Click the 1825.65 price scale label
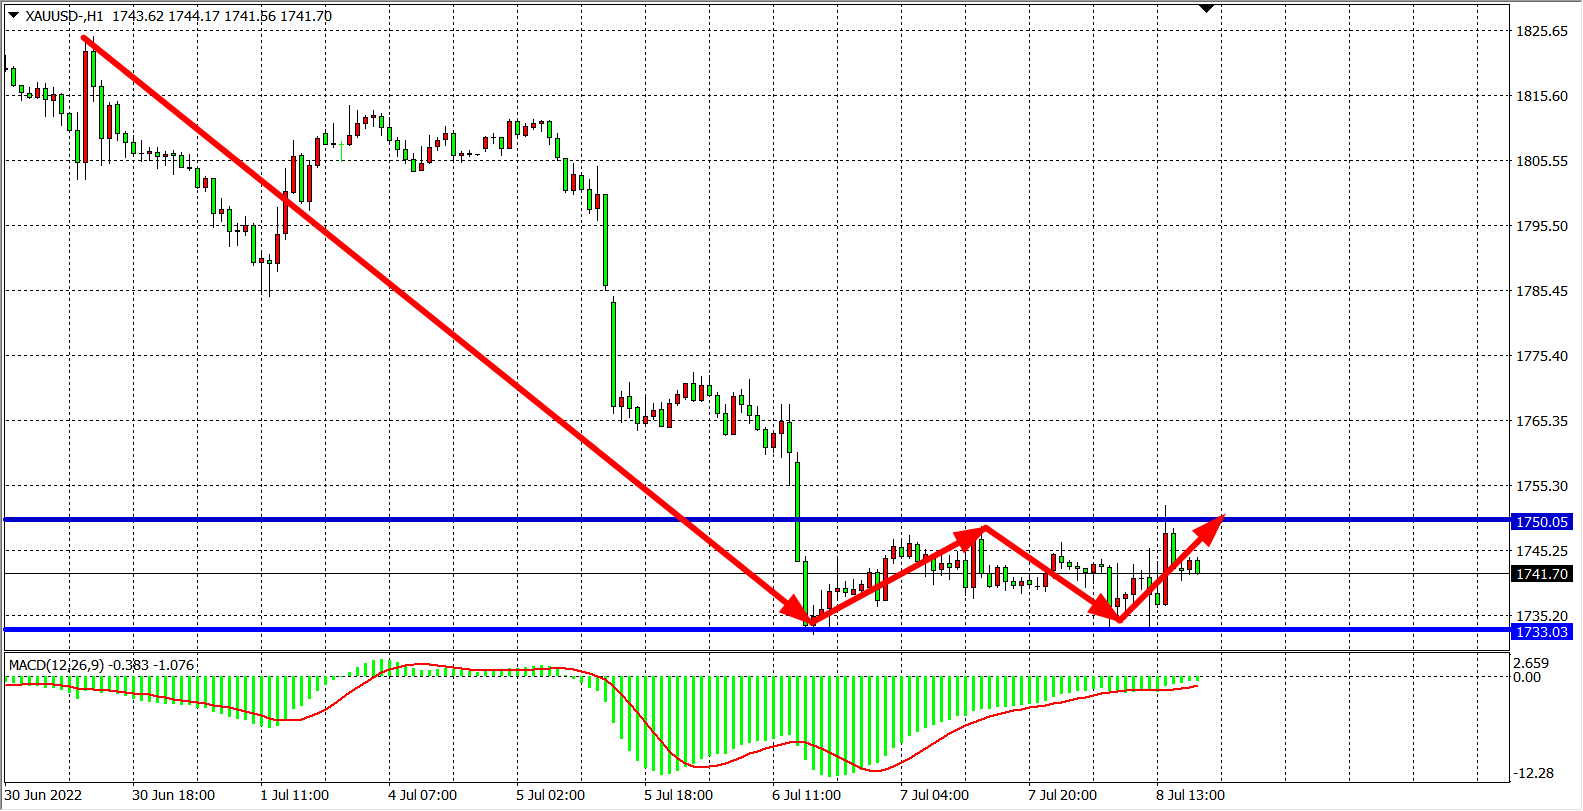 tap(1542, 31)
